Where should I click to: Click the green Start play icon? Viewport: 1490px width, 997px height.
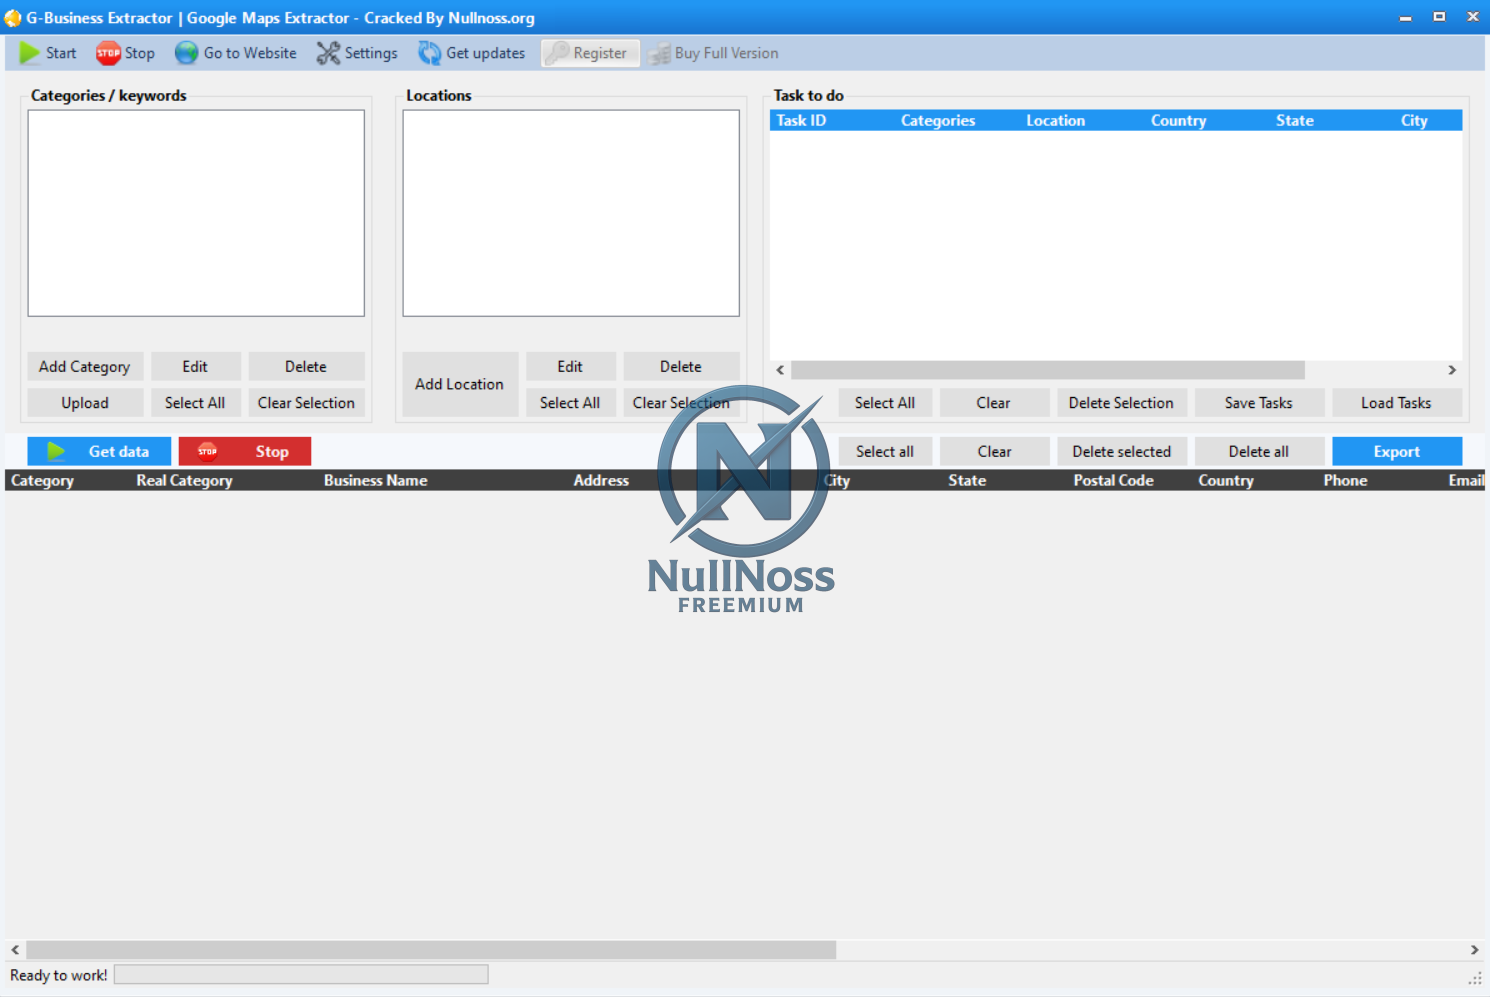click(x=30, y=53)
